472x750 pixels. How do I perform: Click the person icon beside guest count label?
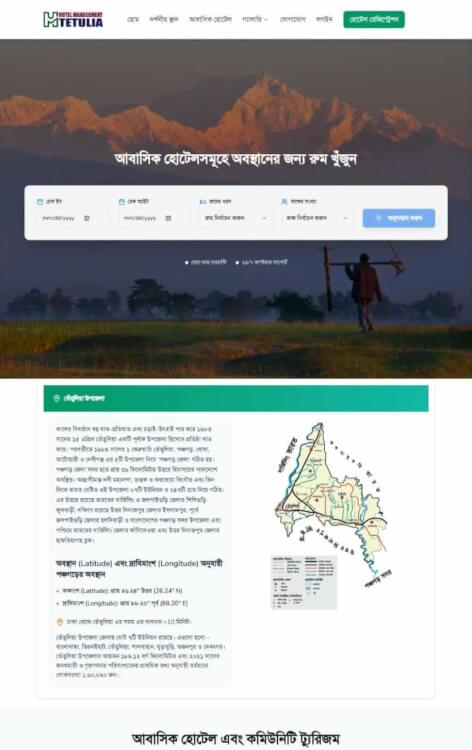285,202
